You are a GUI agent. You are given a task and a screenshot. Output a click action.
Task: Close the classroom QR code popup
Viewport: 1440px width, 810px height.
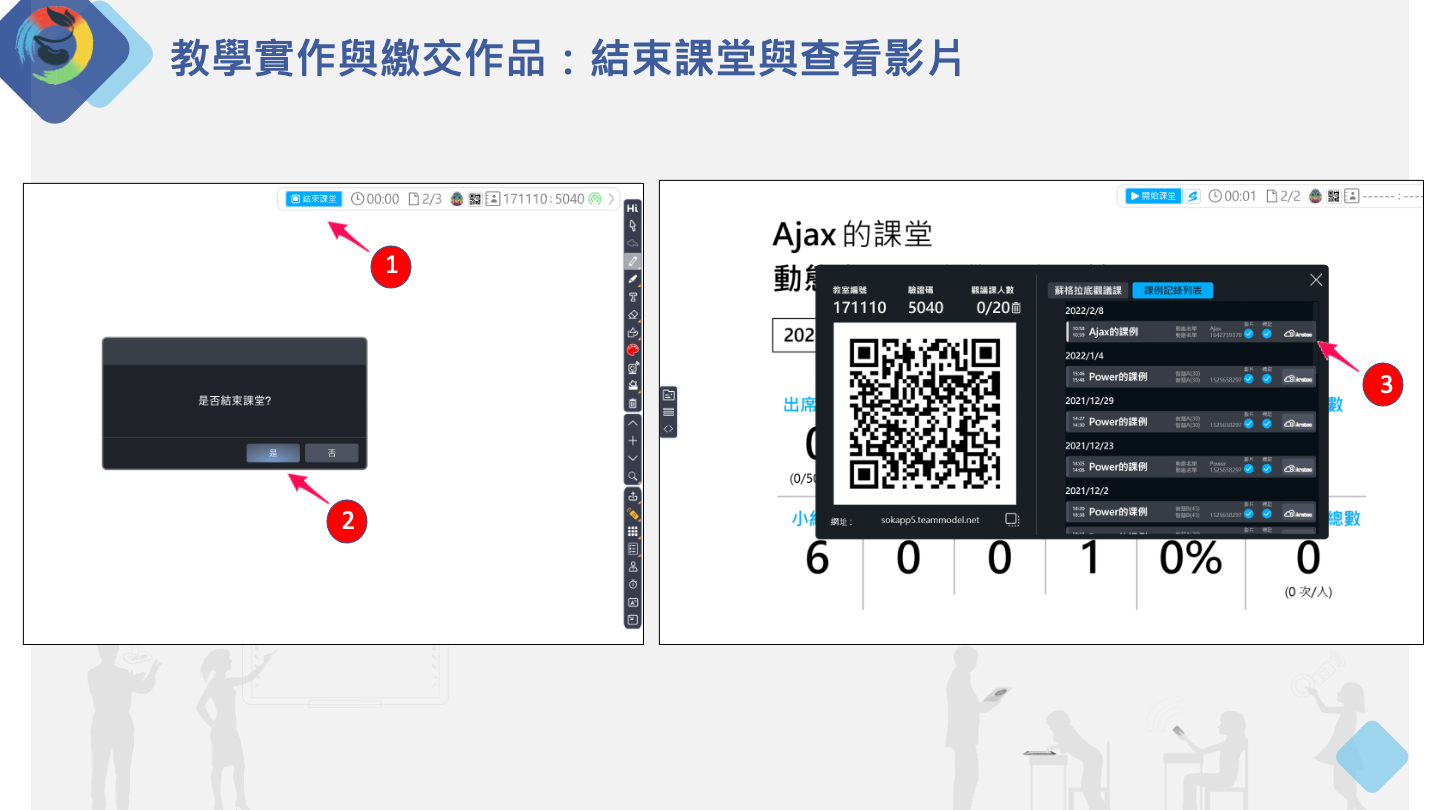coord(1315,281)
